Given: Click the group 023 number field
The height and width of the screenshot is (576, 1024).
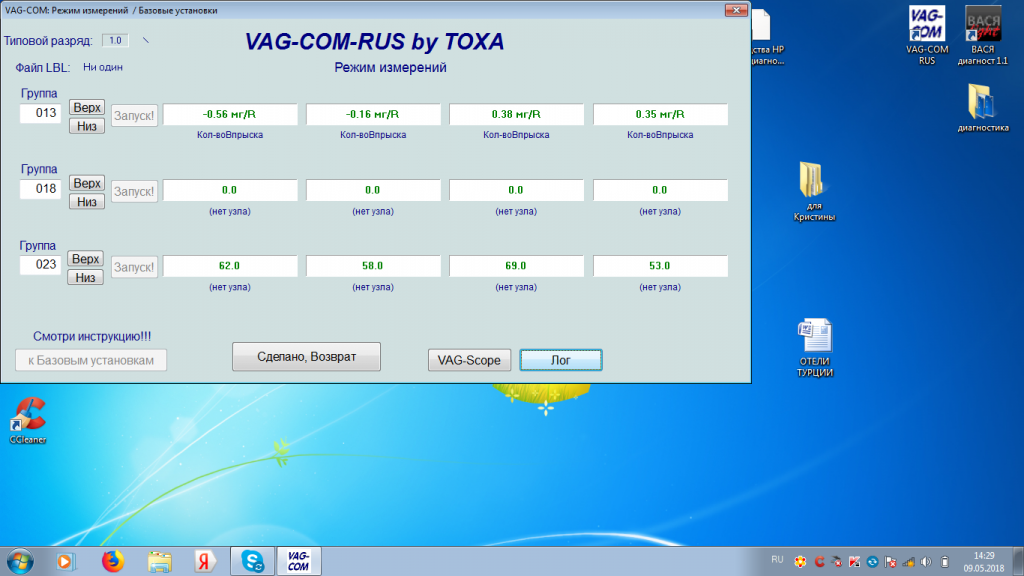Looking at the screenshot, I should (42, 266).
